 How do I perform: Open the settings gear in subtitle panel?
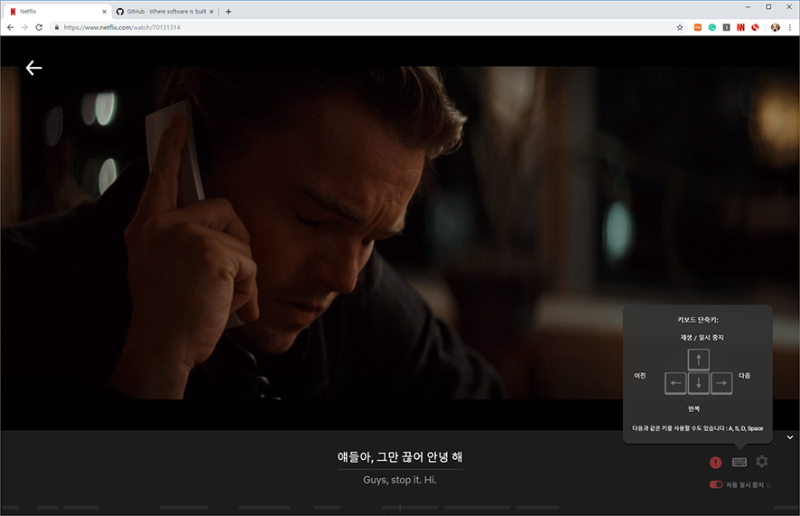(762, 461)
